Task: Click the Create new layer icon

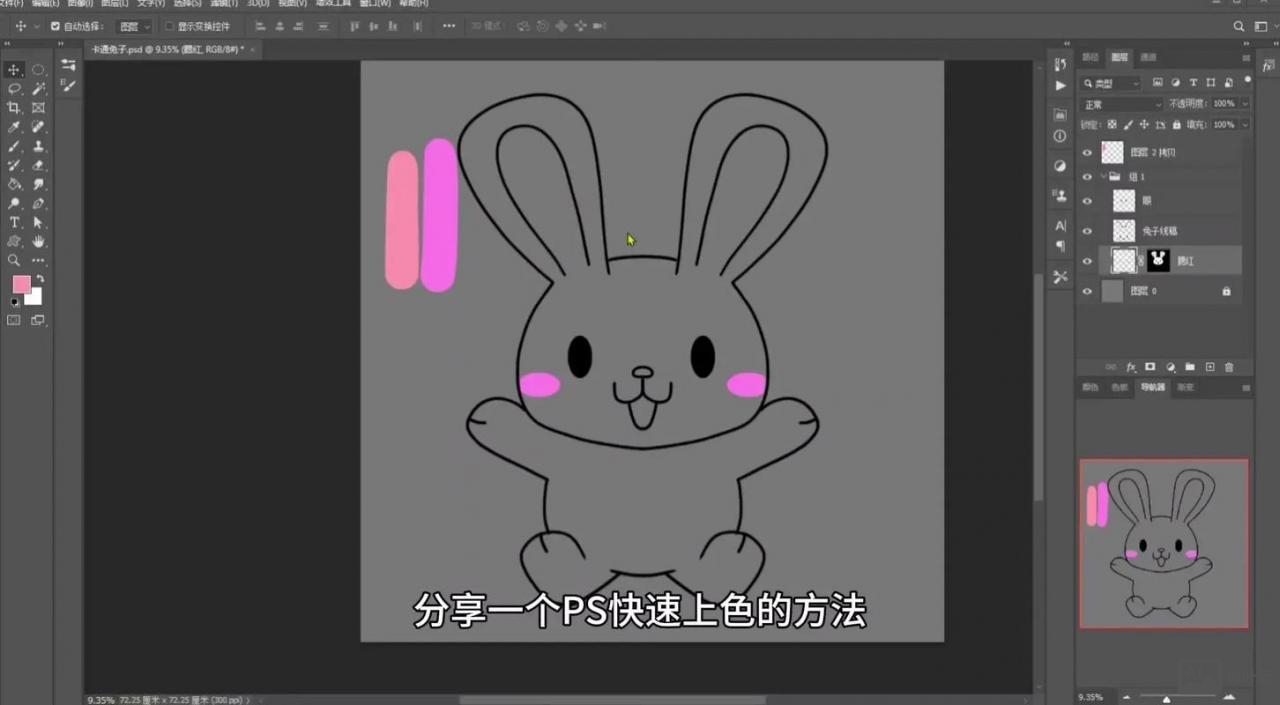Action: coord(1210,367)
